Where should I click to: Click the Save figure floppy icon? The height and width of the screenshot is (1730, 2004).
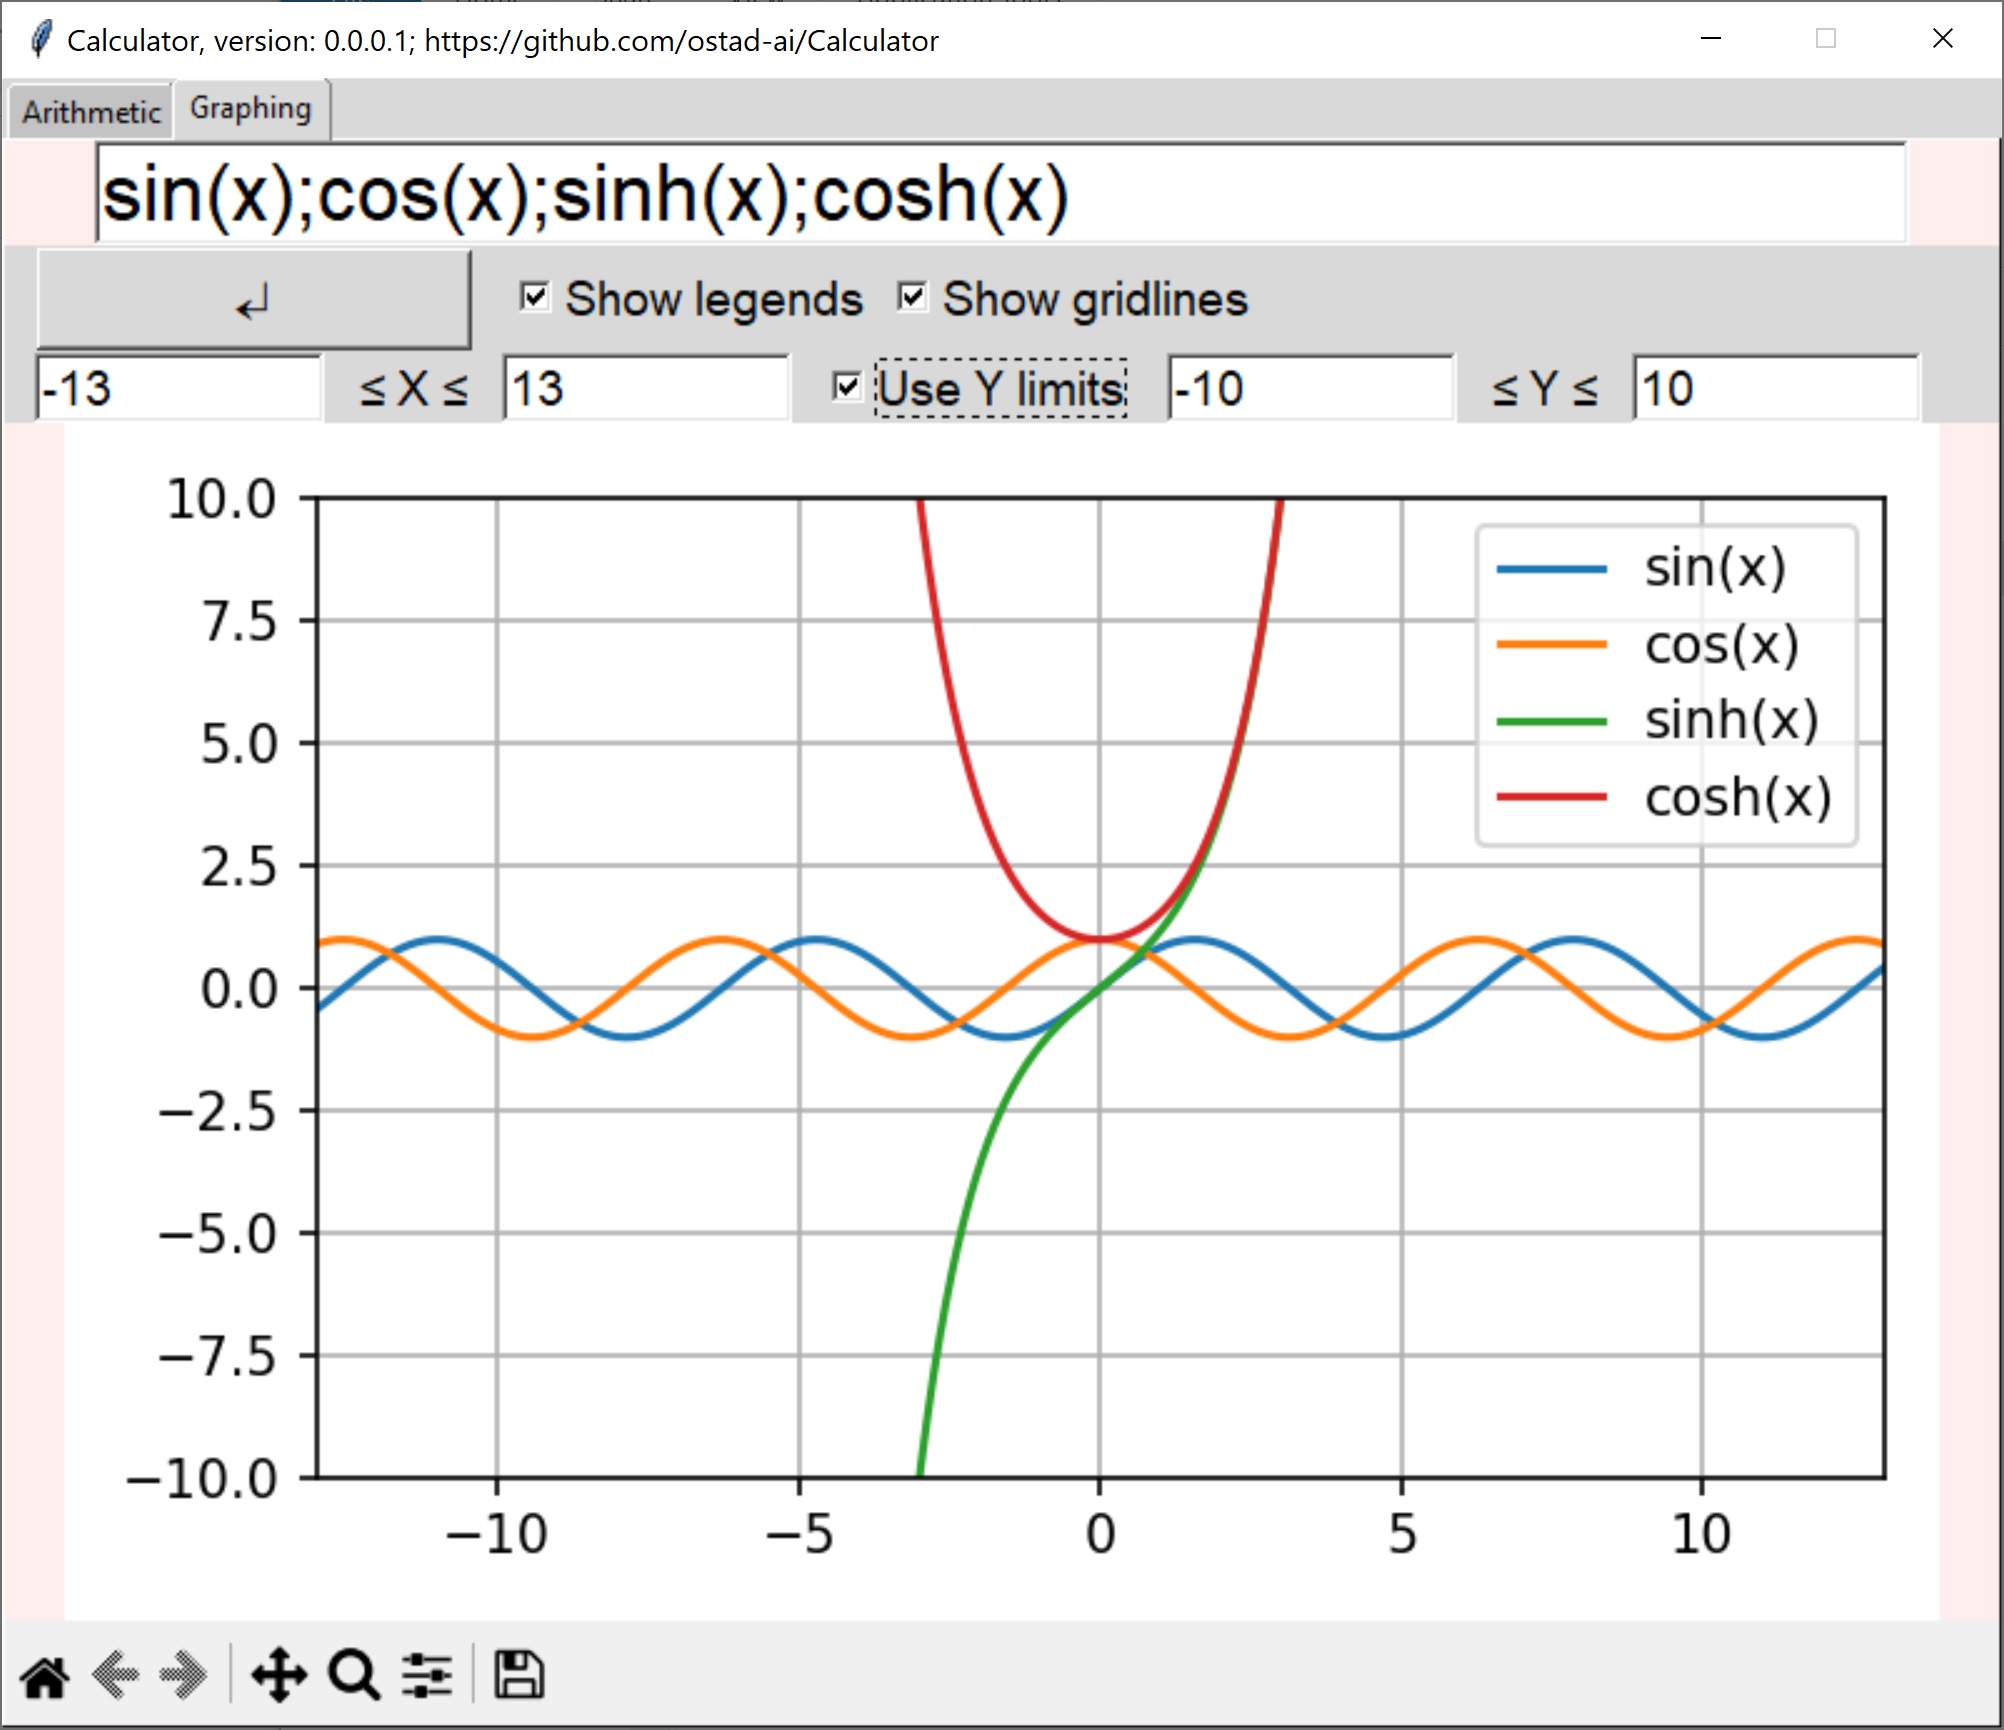pyautogui.click(x=518, y=1676)
